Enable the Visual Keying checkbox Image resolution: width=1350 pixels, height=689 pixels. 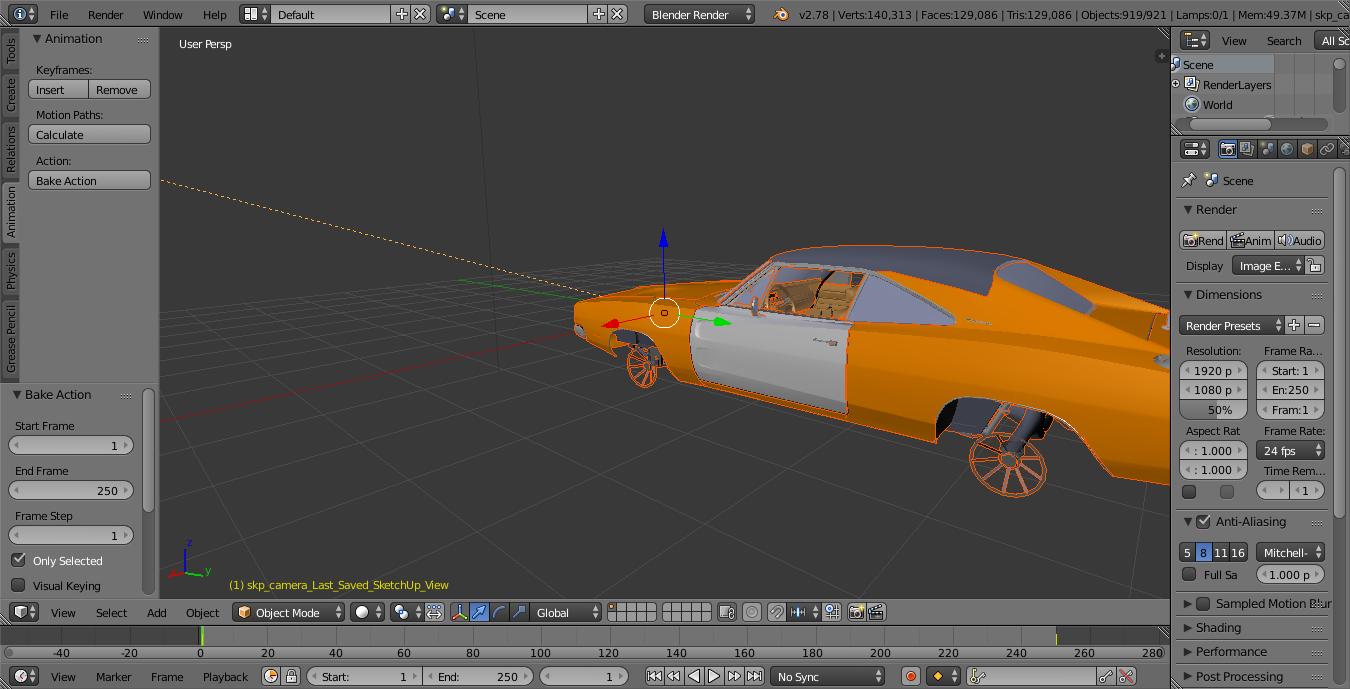[x=19, y=585]
